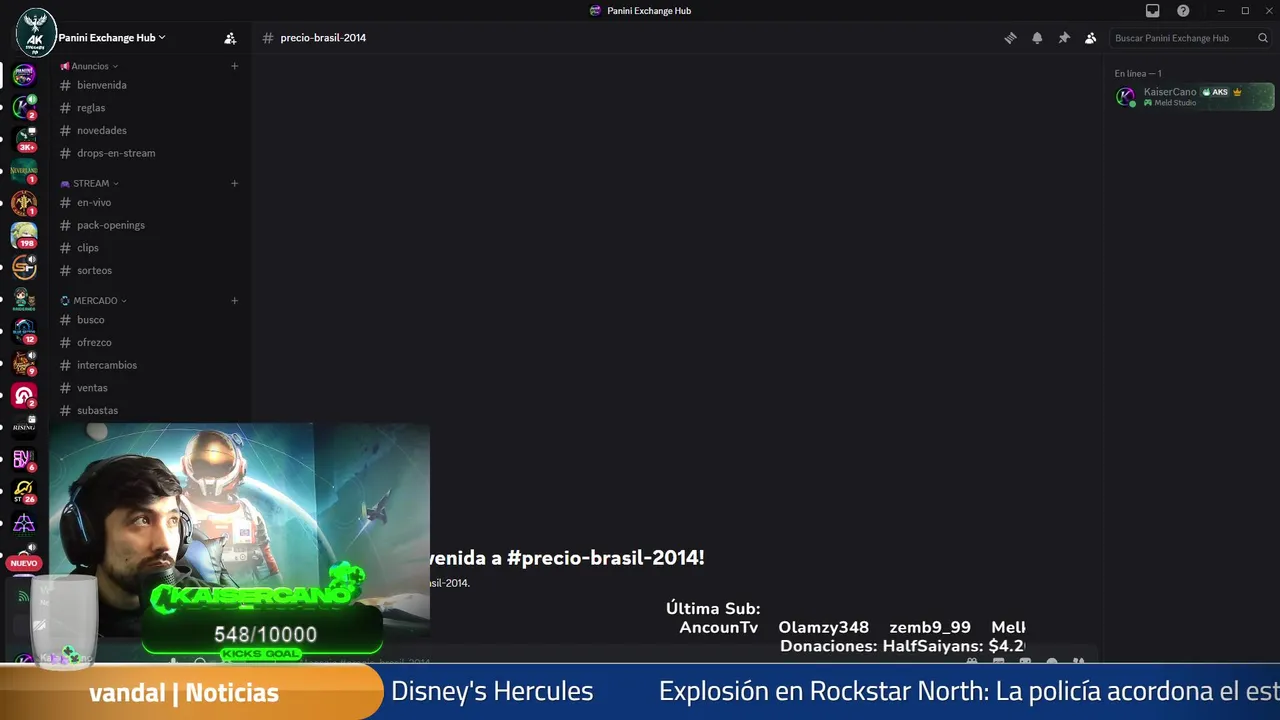Open the server with 12 badge

(24, 331)
